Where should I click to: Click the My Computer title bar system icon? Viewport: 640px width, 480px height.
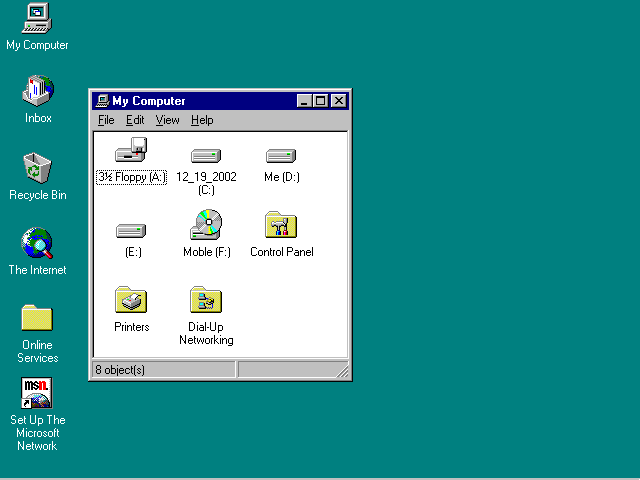(102, 100)
